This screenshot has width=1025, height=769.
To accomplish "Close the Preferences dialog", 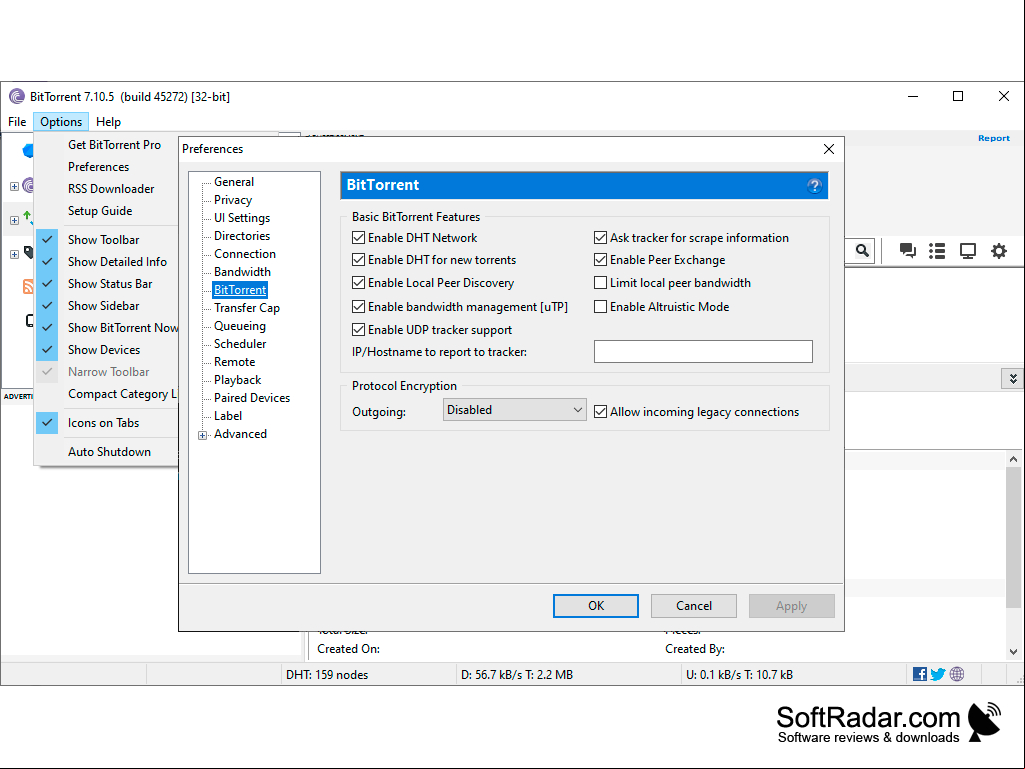I will 829,149.
